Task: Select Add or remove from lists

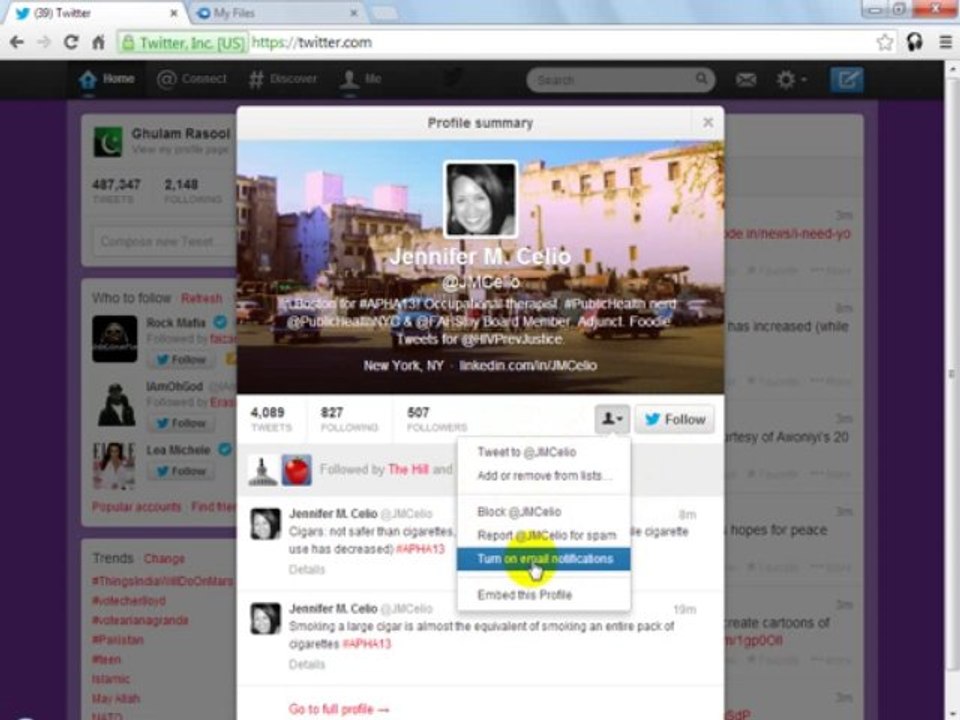Action: [543, 476]
